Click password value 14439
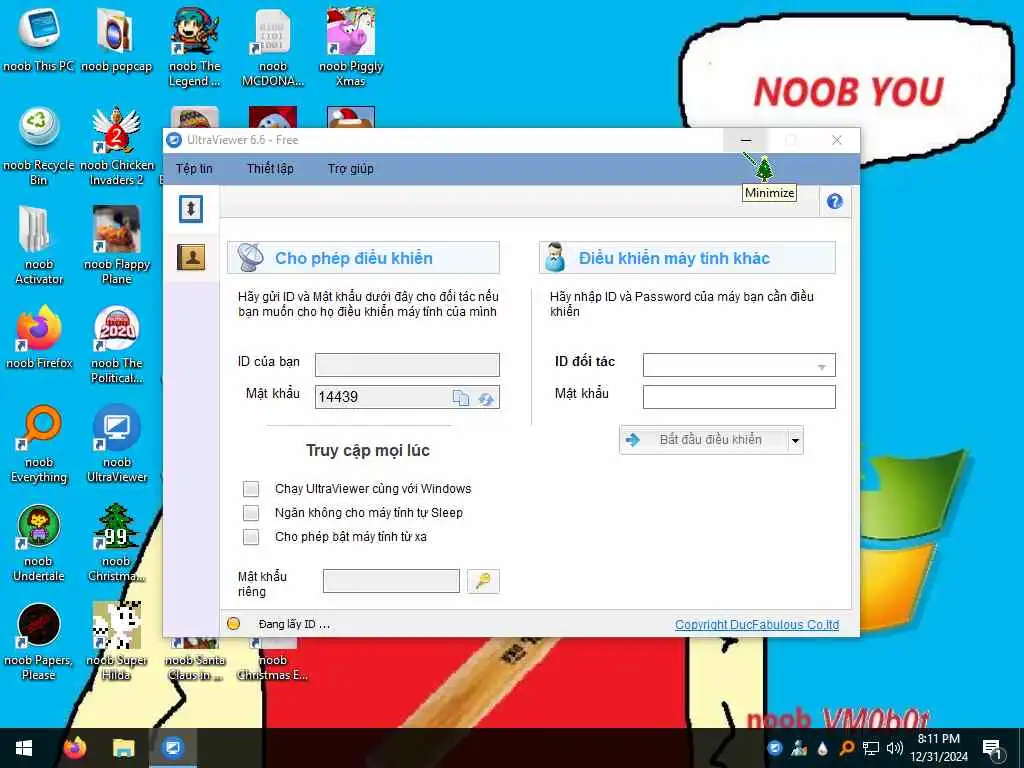The width and height of the screenshot is (1024, 768). coord(338,397)
